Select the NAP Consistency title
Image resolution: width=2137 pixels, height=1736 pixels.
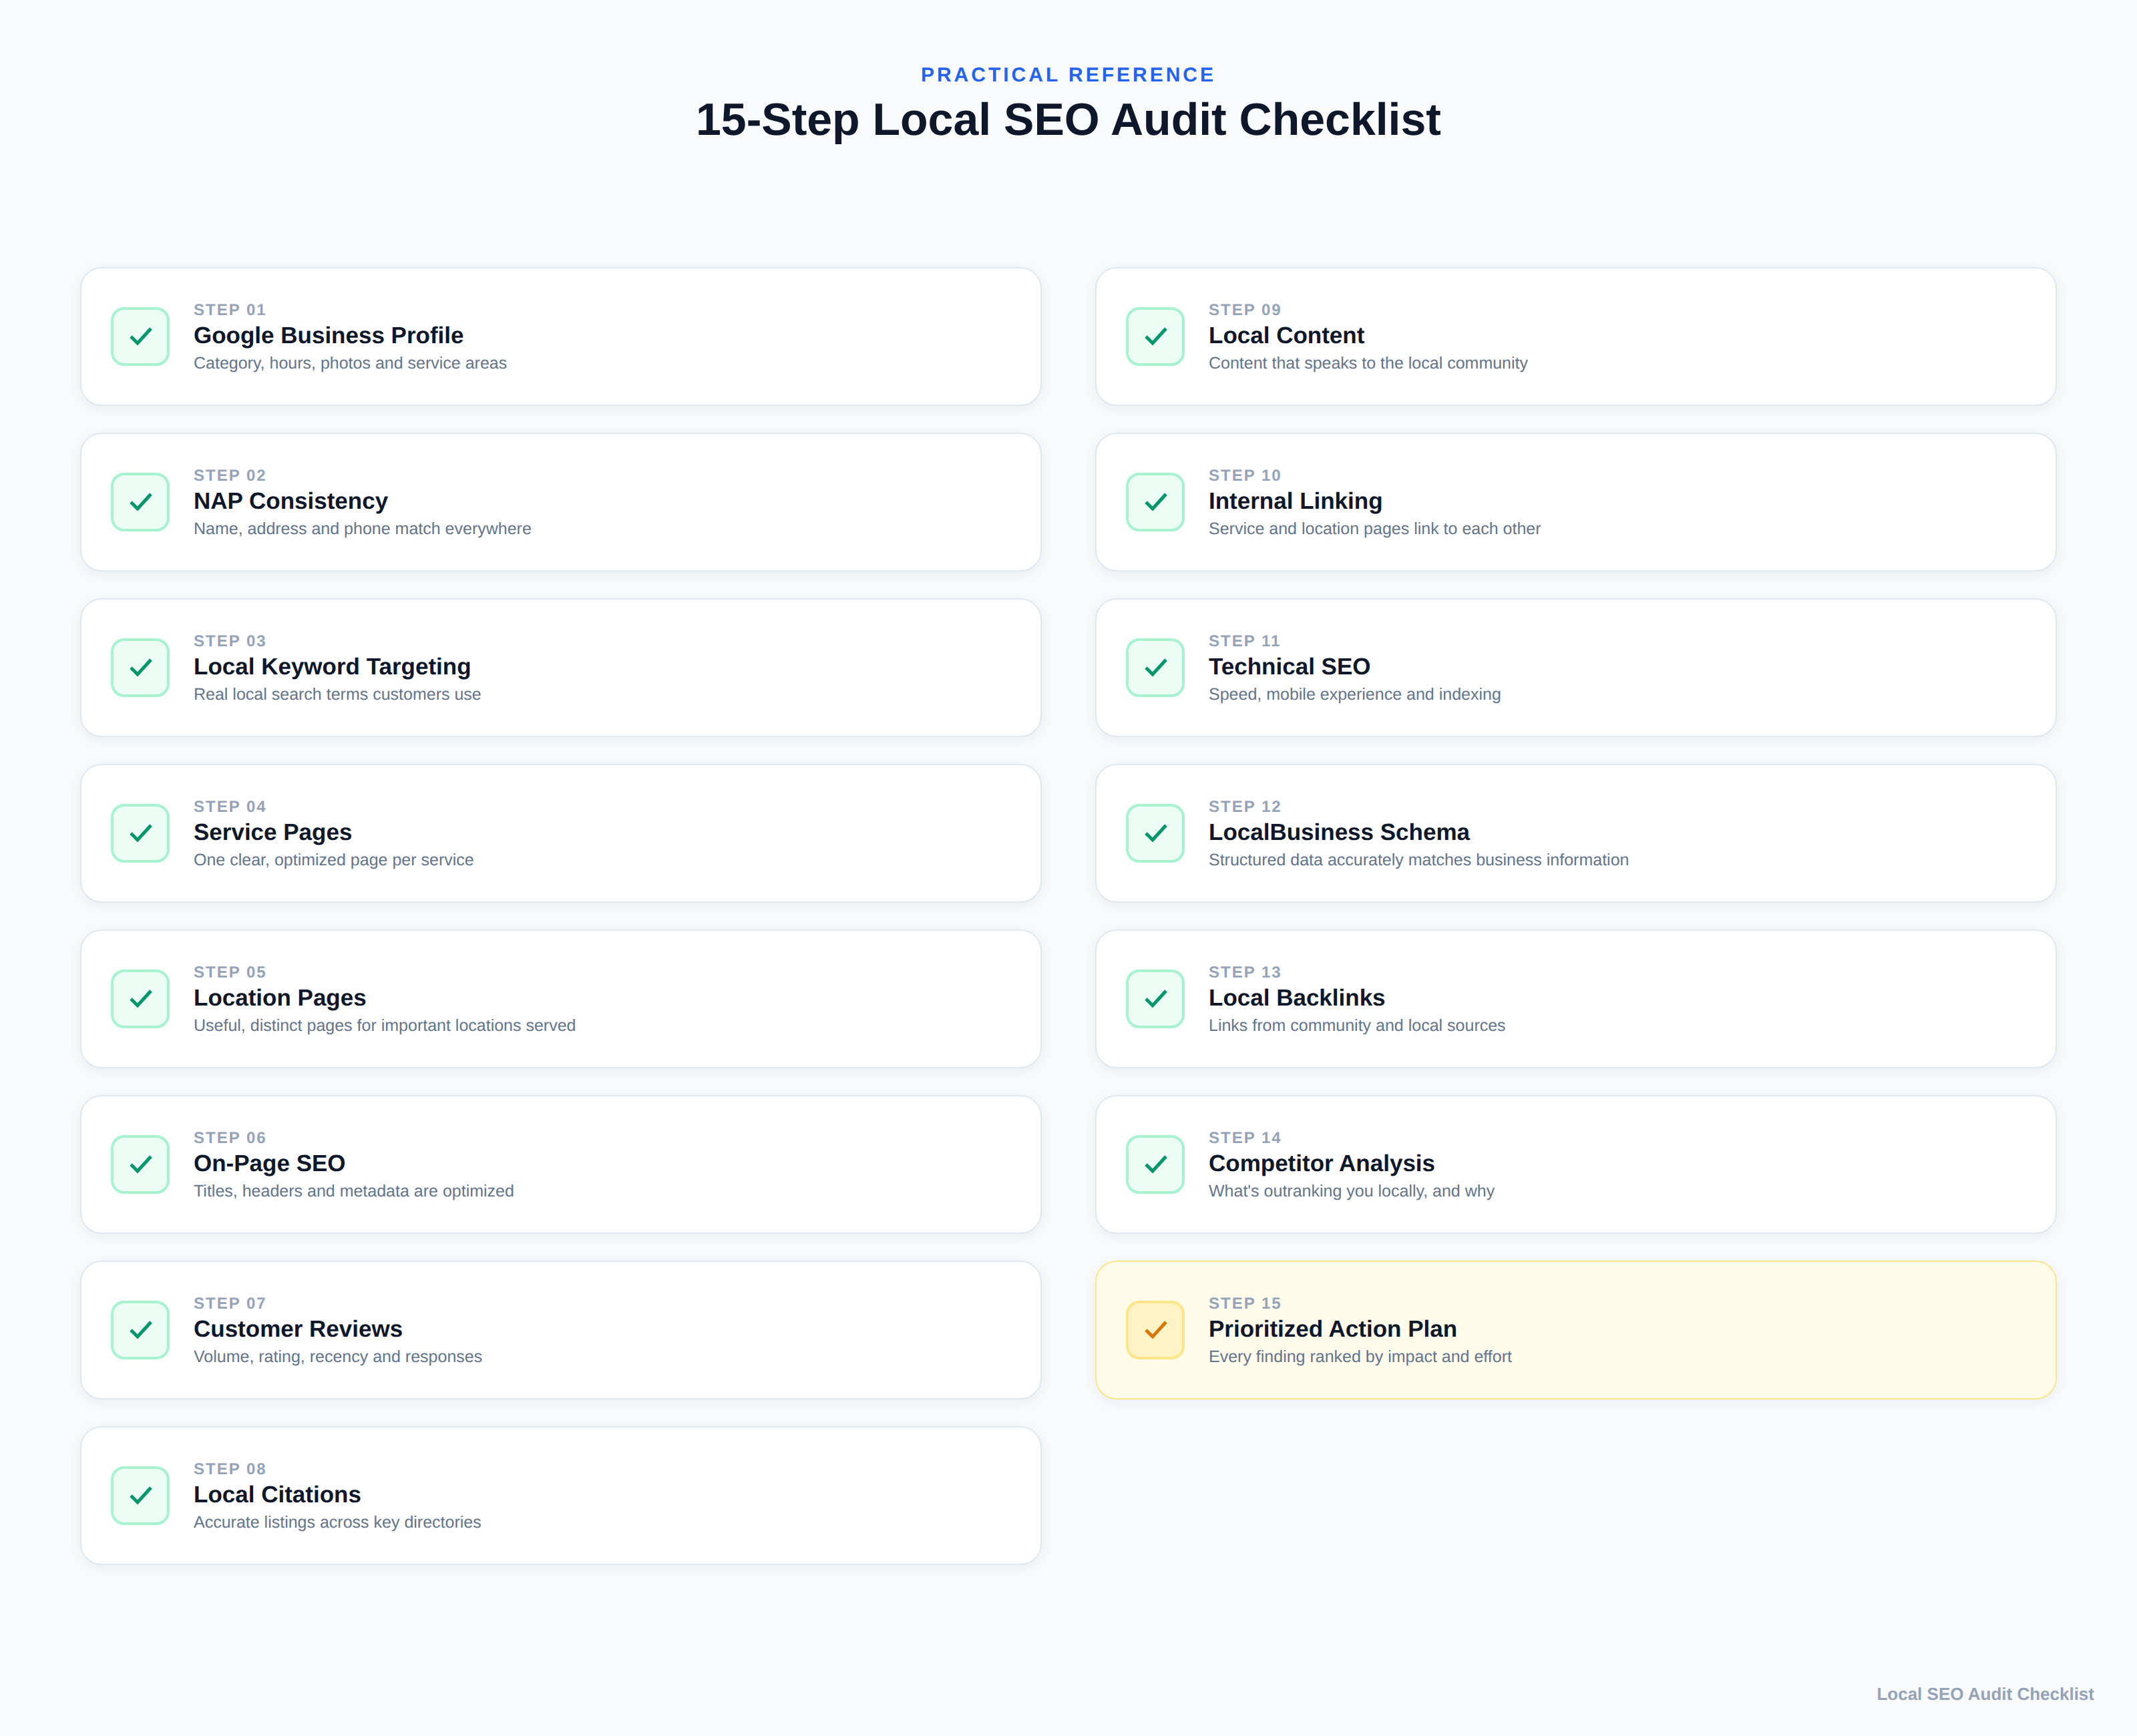pyautogui.click(x=290, y=501)
